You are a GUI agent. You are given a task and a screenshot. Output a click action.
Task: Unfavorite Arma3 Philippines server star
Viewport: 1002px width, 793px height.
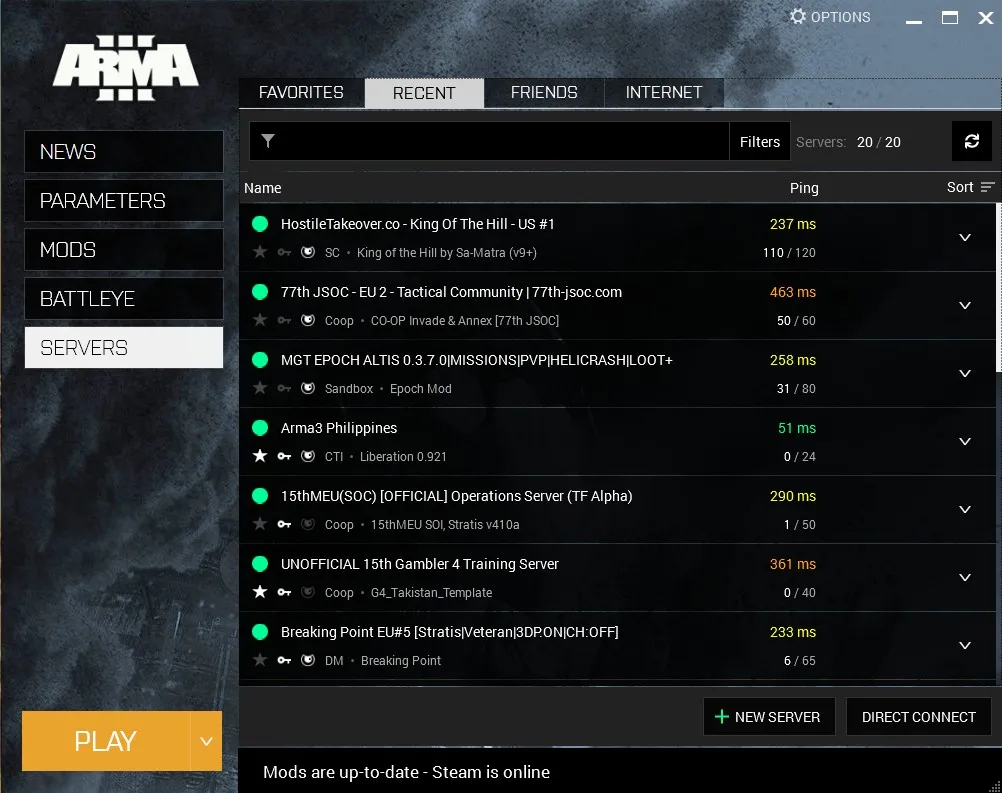click(x=260, y=456)
